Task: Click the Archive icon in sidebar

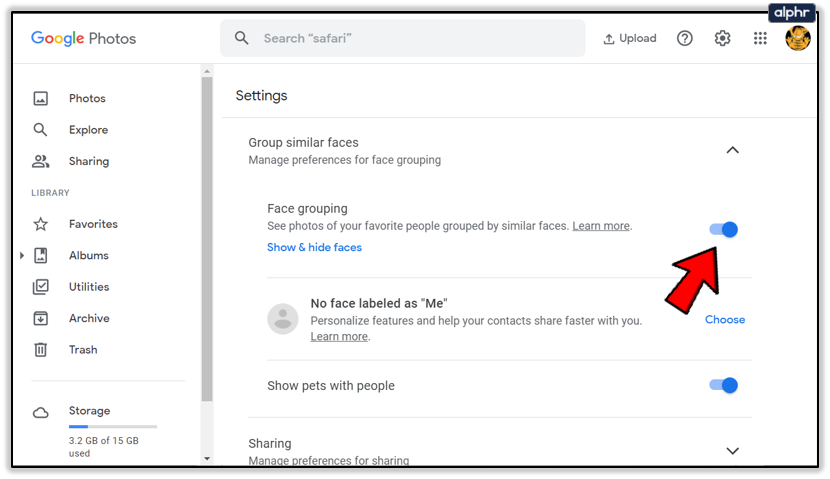Action: coord(41,318)
